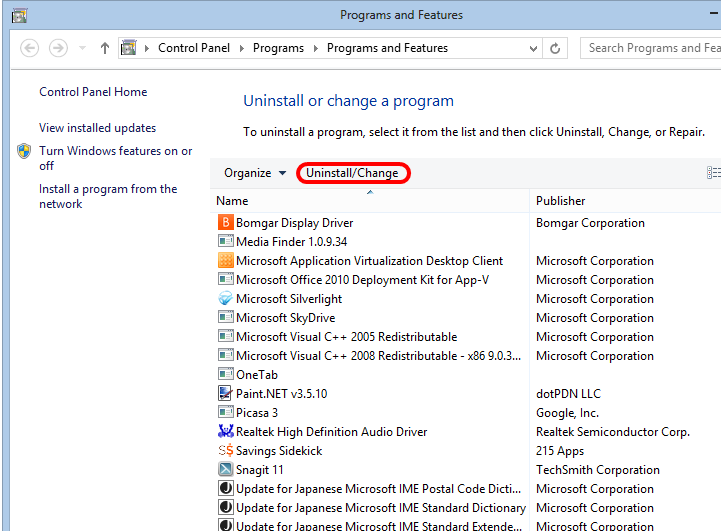Click the Uninstall/Change button
This screenshot has width=721, height=531.
(x=352, y=173)
